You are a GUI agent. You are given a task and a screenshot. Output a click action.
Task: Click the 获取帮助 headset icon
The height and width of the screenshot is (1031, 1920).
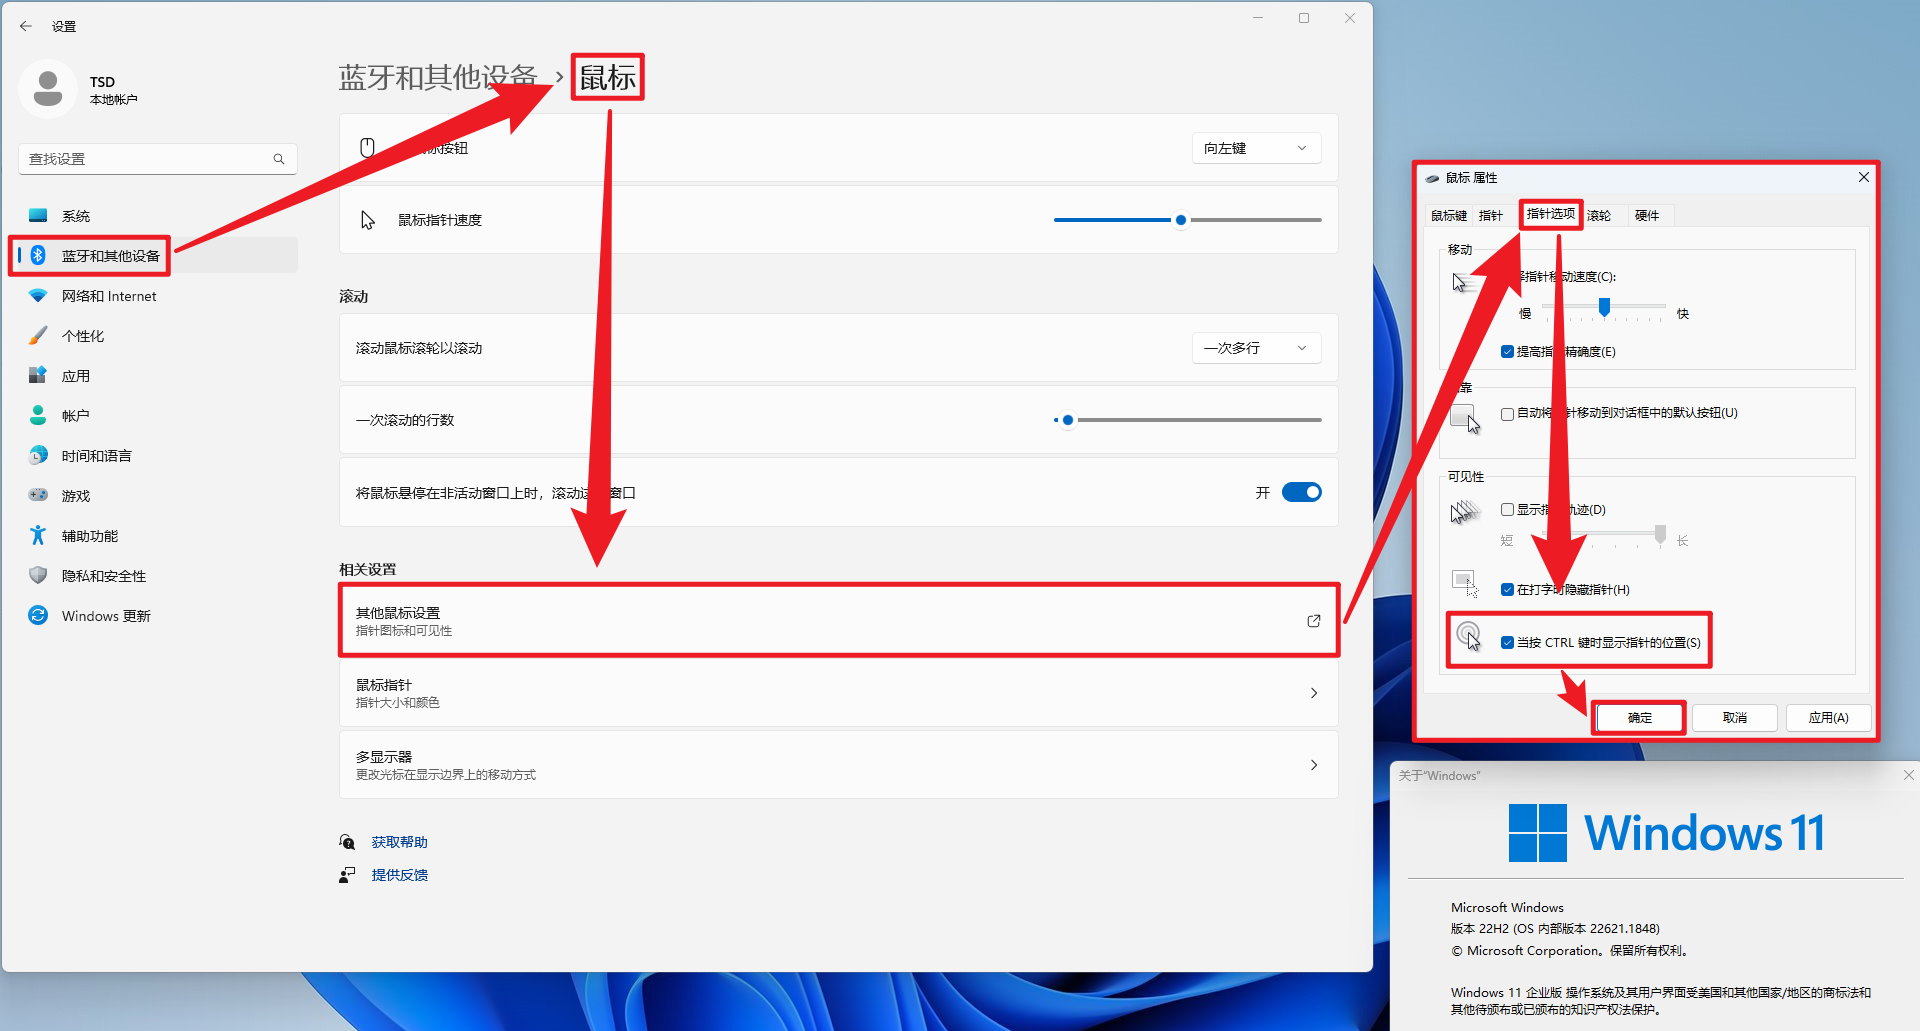[347, 842]
